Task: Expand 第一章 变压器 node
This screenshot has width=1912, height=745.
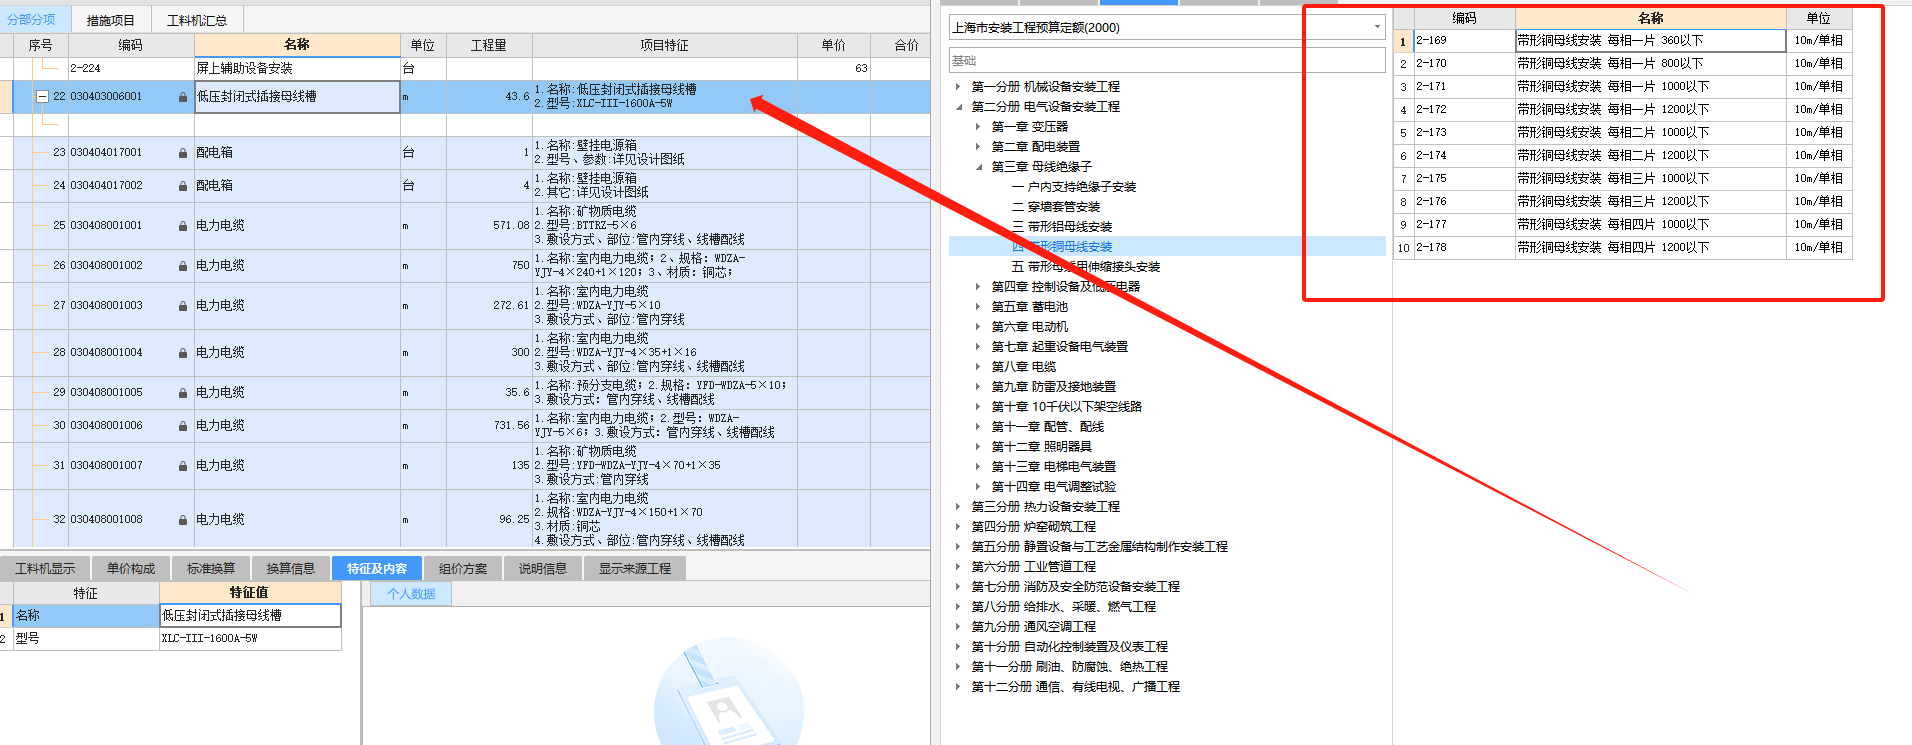Action: (x=978, y=127)
